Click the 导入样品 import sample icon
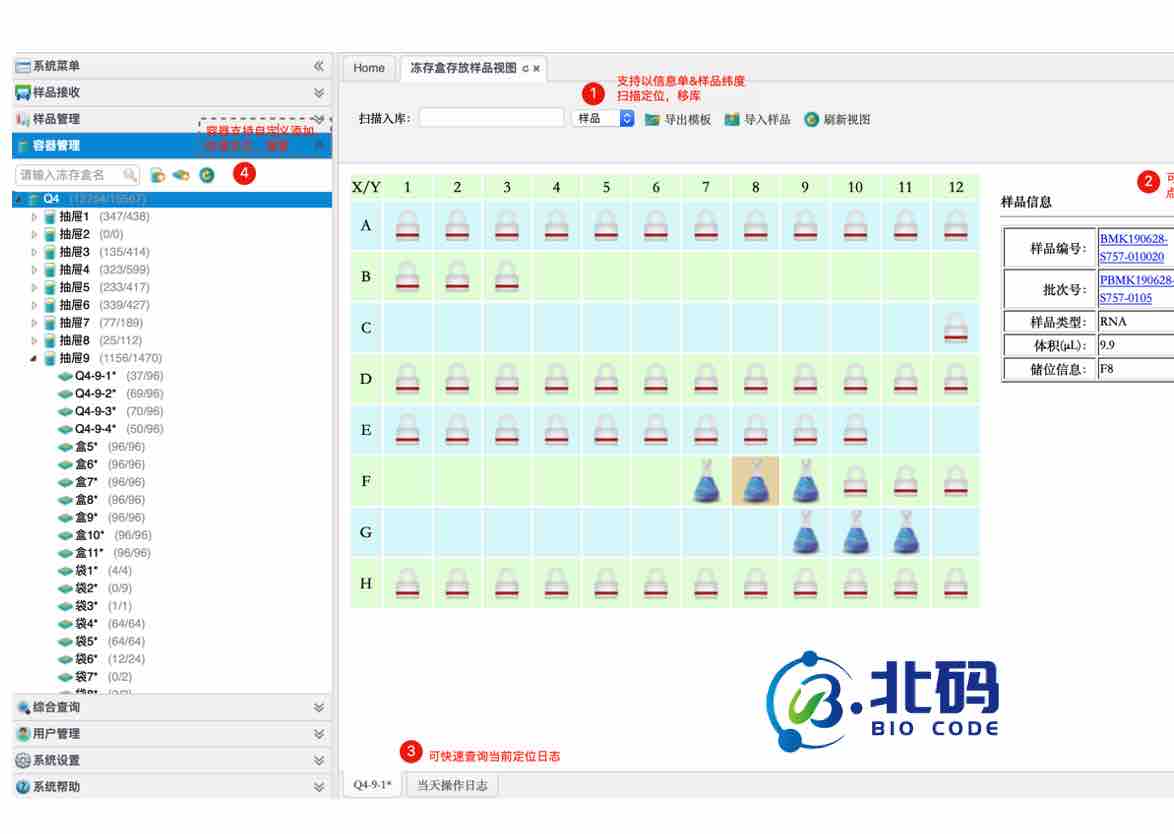1174x834 pixels. point(732,119)
